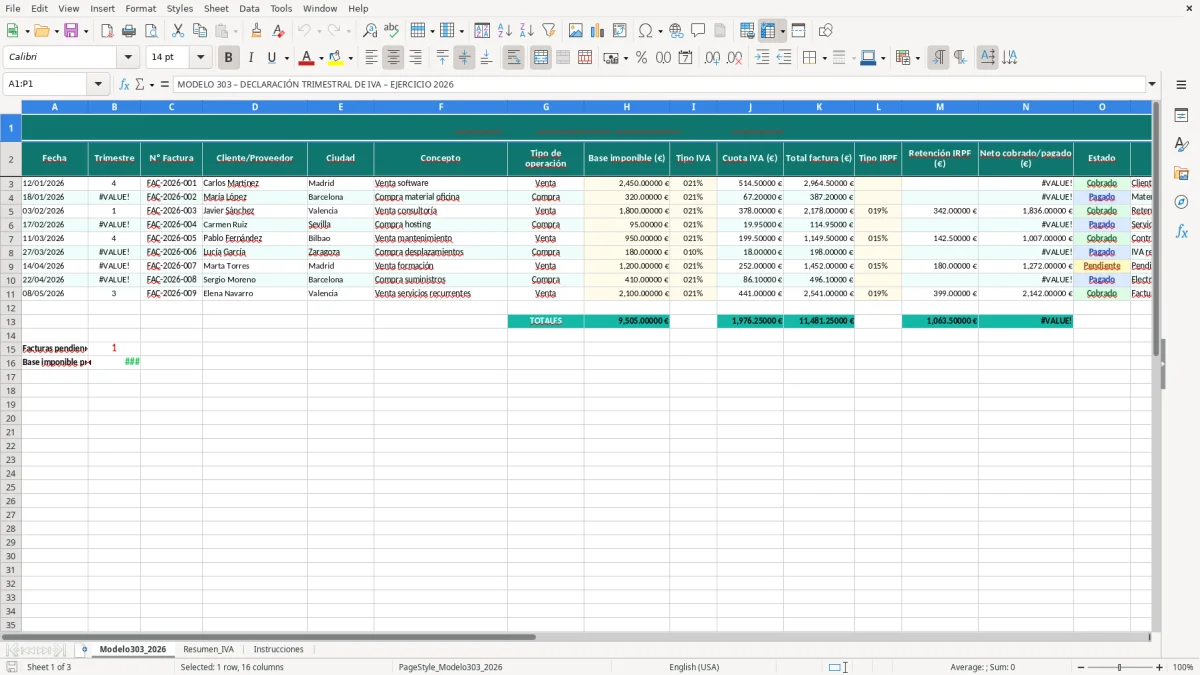Open Find and Replace icon
This screenshot has width=1200, height=675.
(370, 31)
